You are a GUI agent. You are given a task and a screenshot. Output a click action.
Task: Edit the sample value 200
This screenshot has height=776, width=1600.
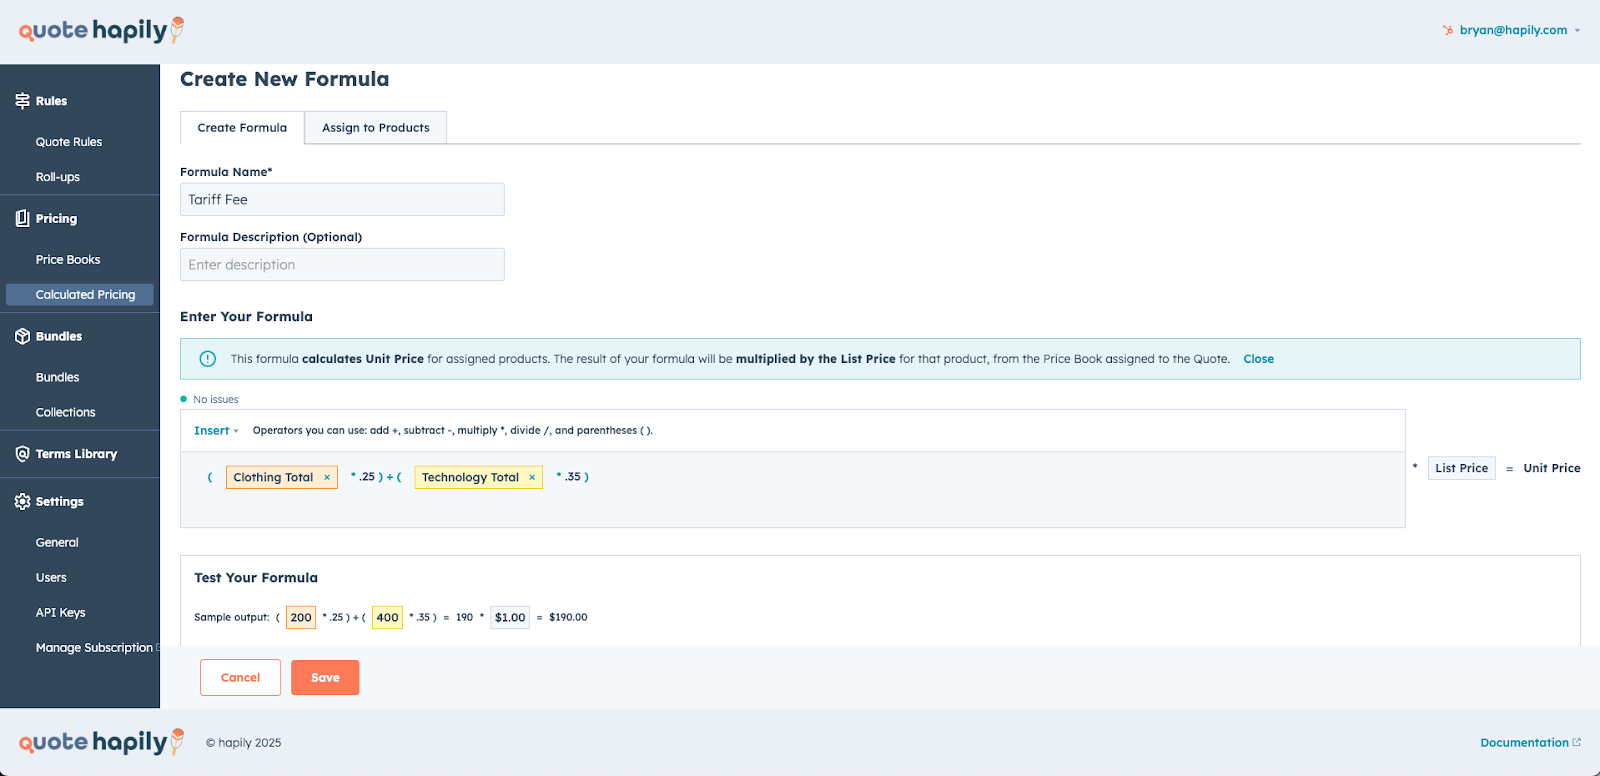(301, 618)
